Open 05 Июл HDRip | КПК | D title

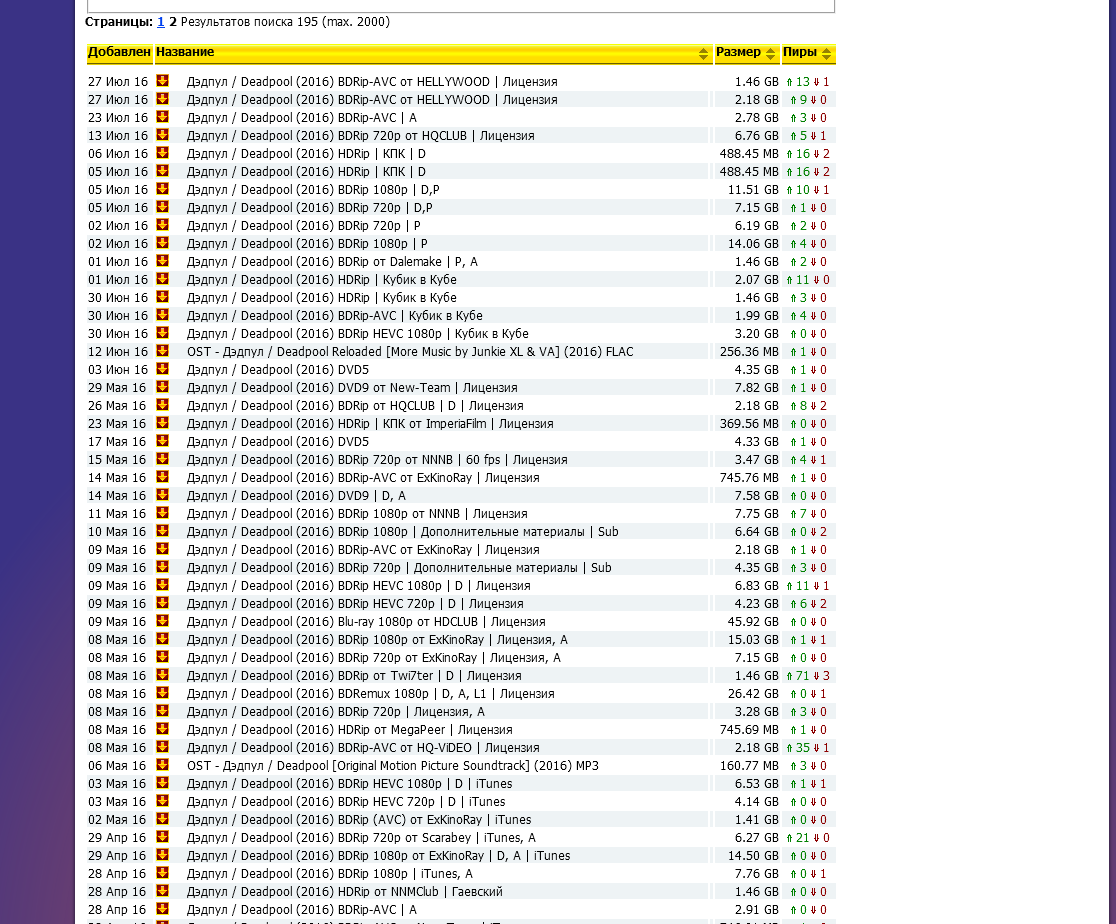tap(306, 172)
